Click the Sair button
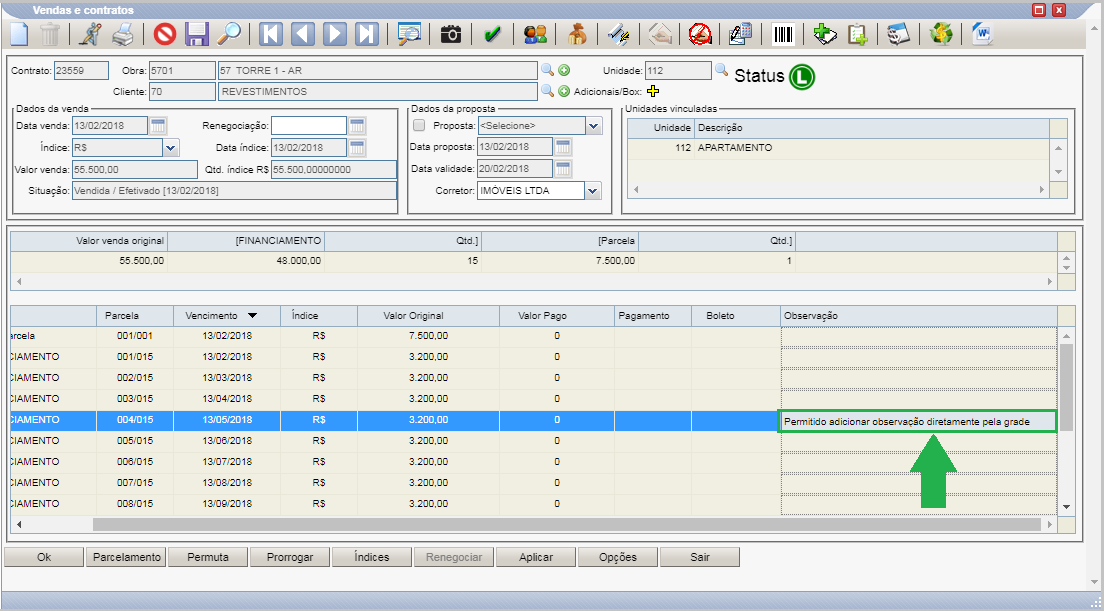1104x611 pixels. click(x=700, y=557)
